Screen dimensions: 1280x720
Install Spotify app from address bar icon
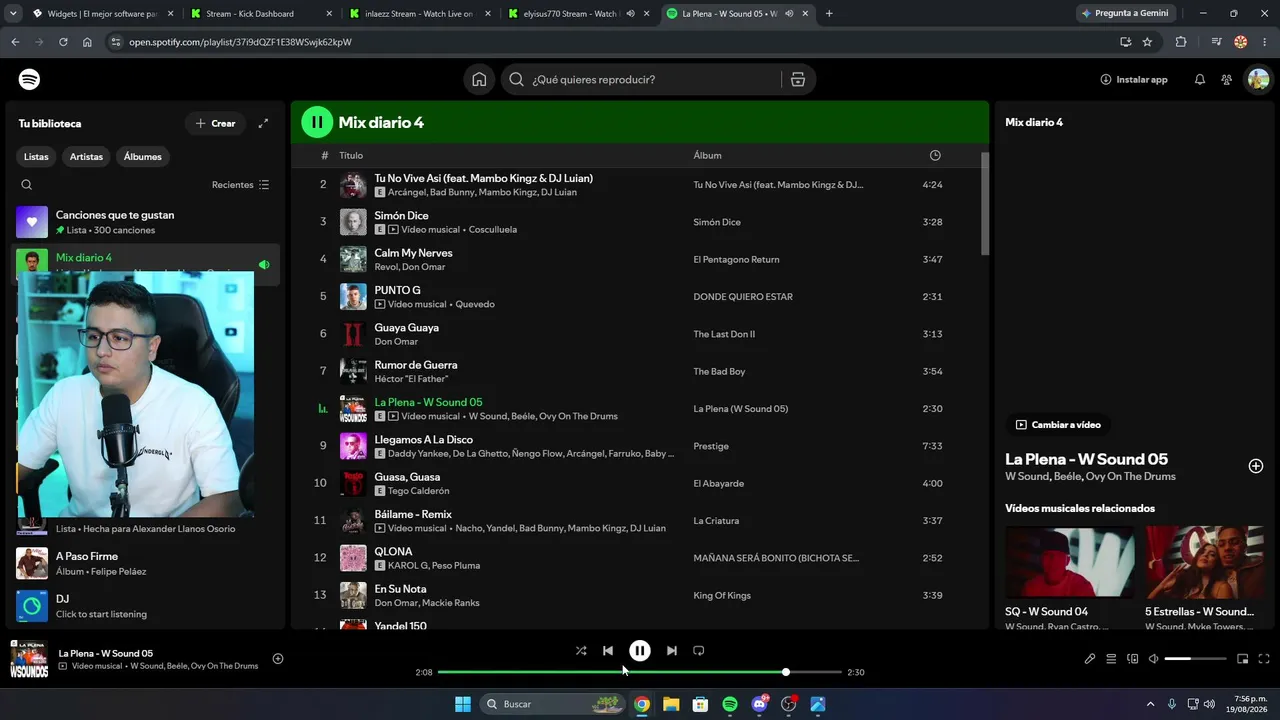1125,42
